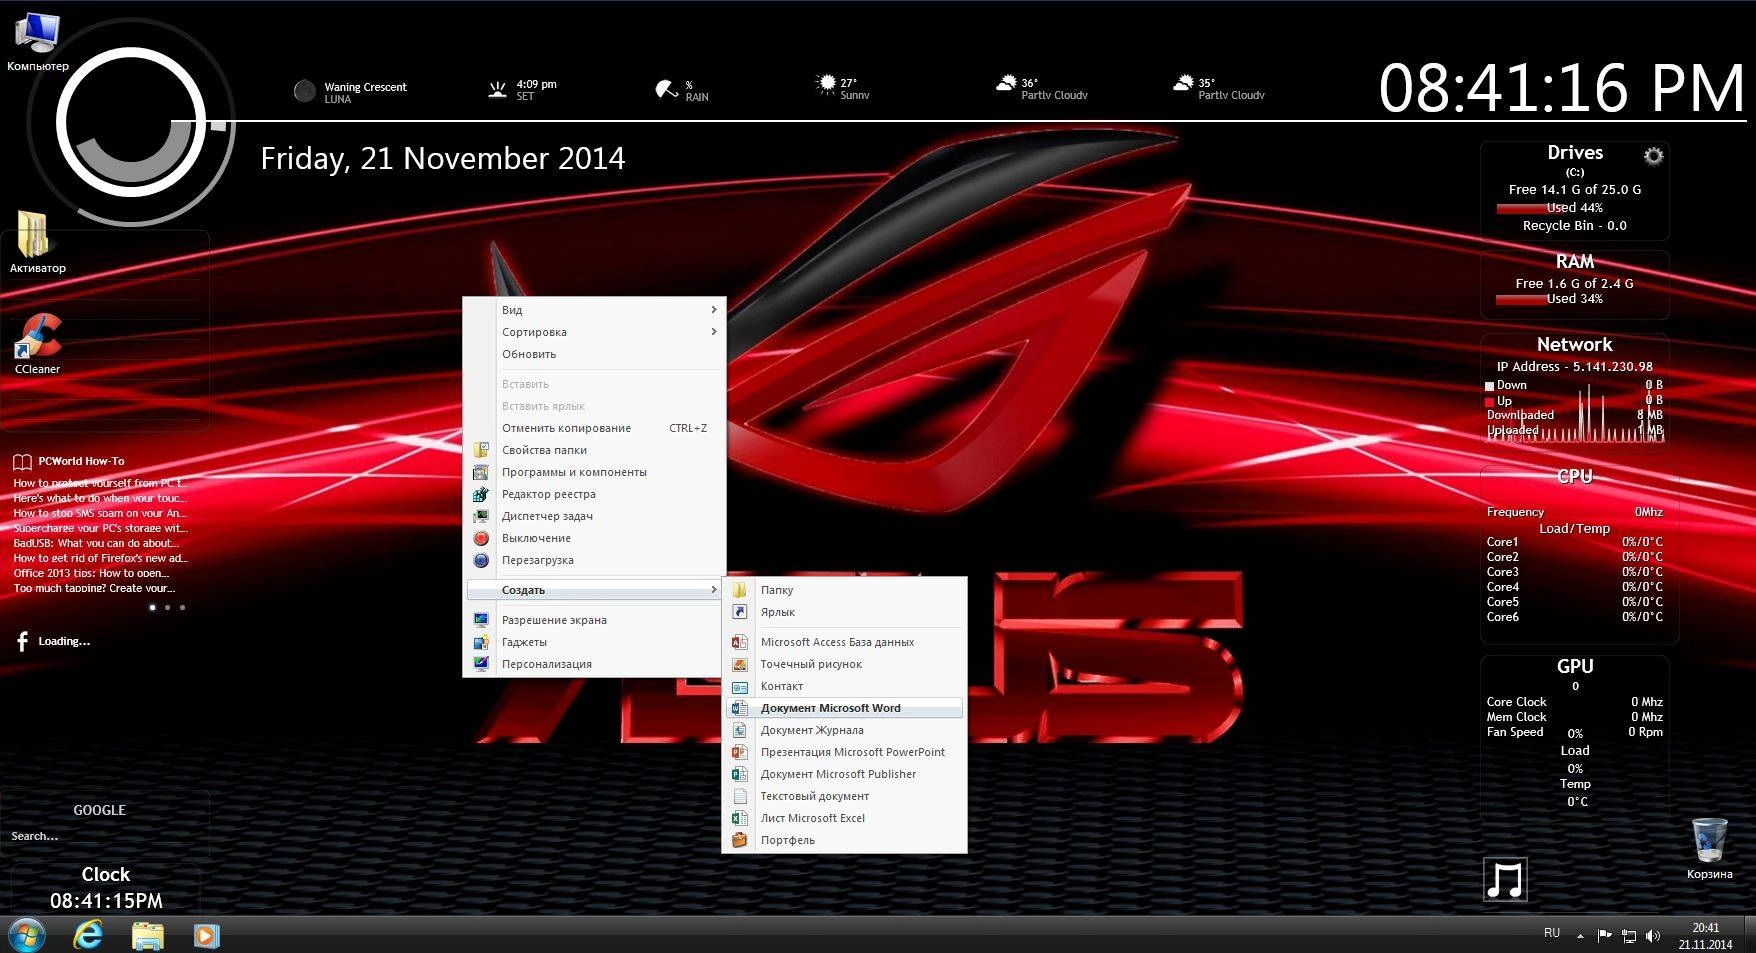1756x953 pixels.
Task: Open Программы и компоненты entry
Action: coord(595,472)
